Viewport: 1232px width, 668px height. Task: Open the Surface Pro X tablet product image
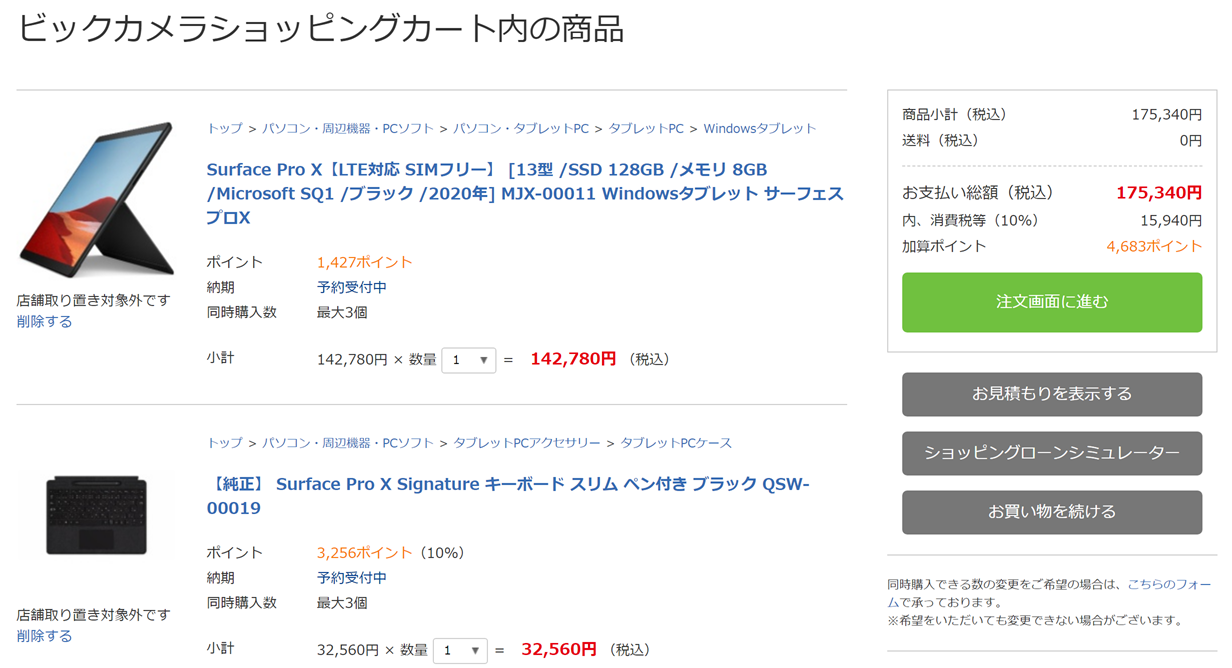click(x=95, y=201)
